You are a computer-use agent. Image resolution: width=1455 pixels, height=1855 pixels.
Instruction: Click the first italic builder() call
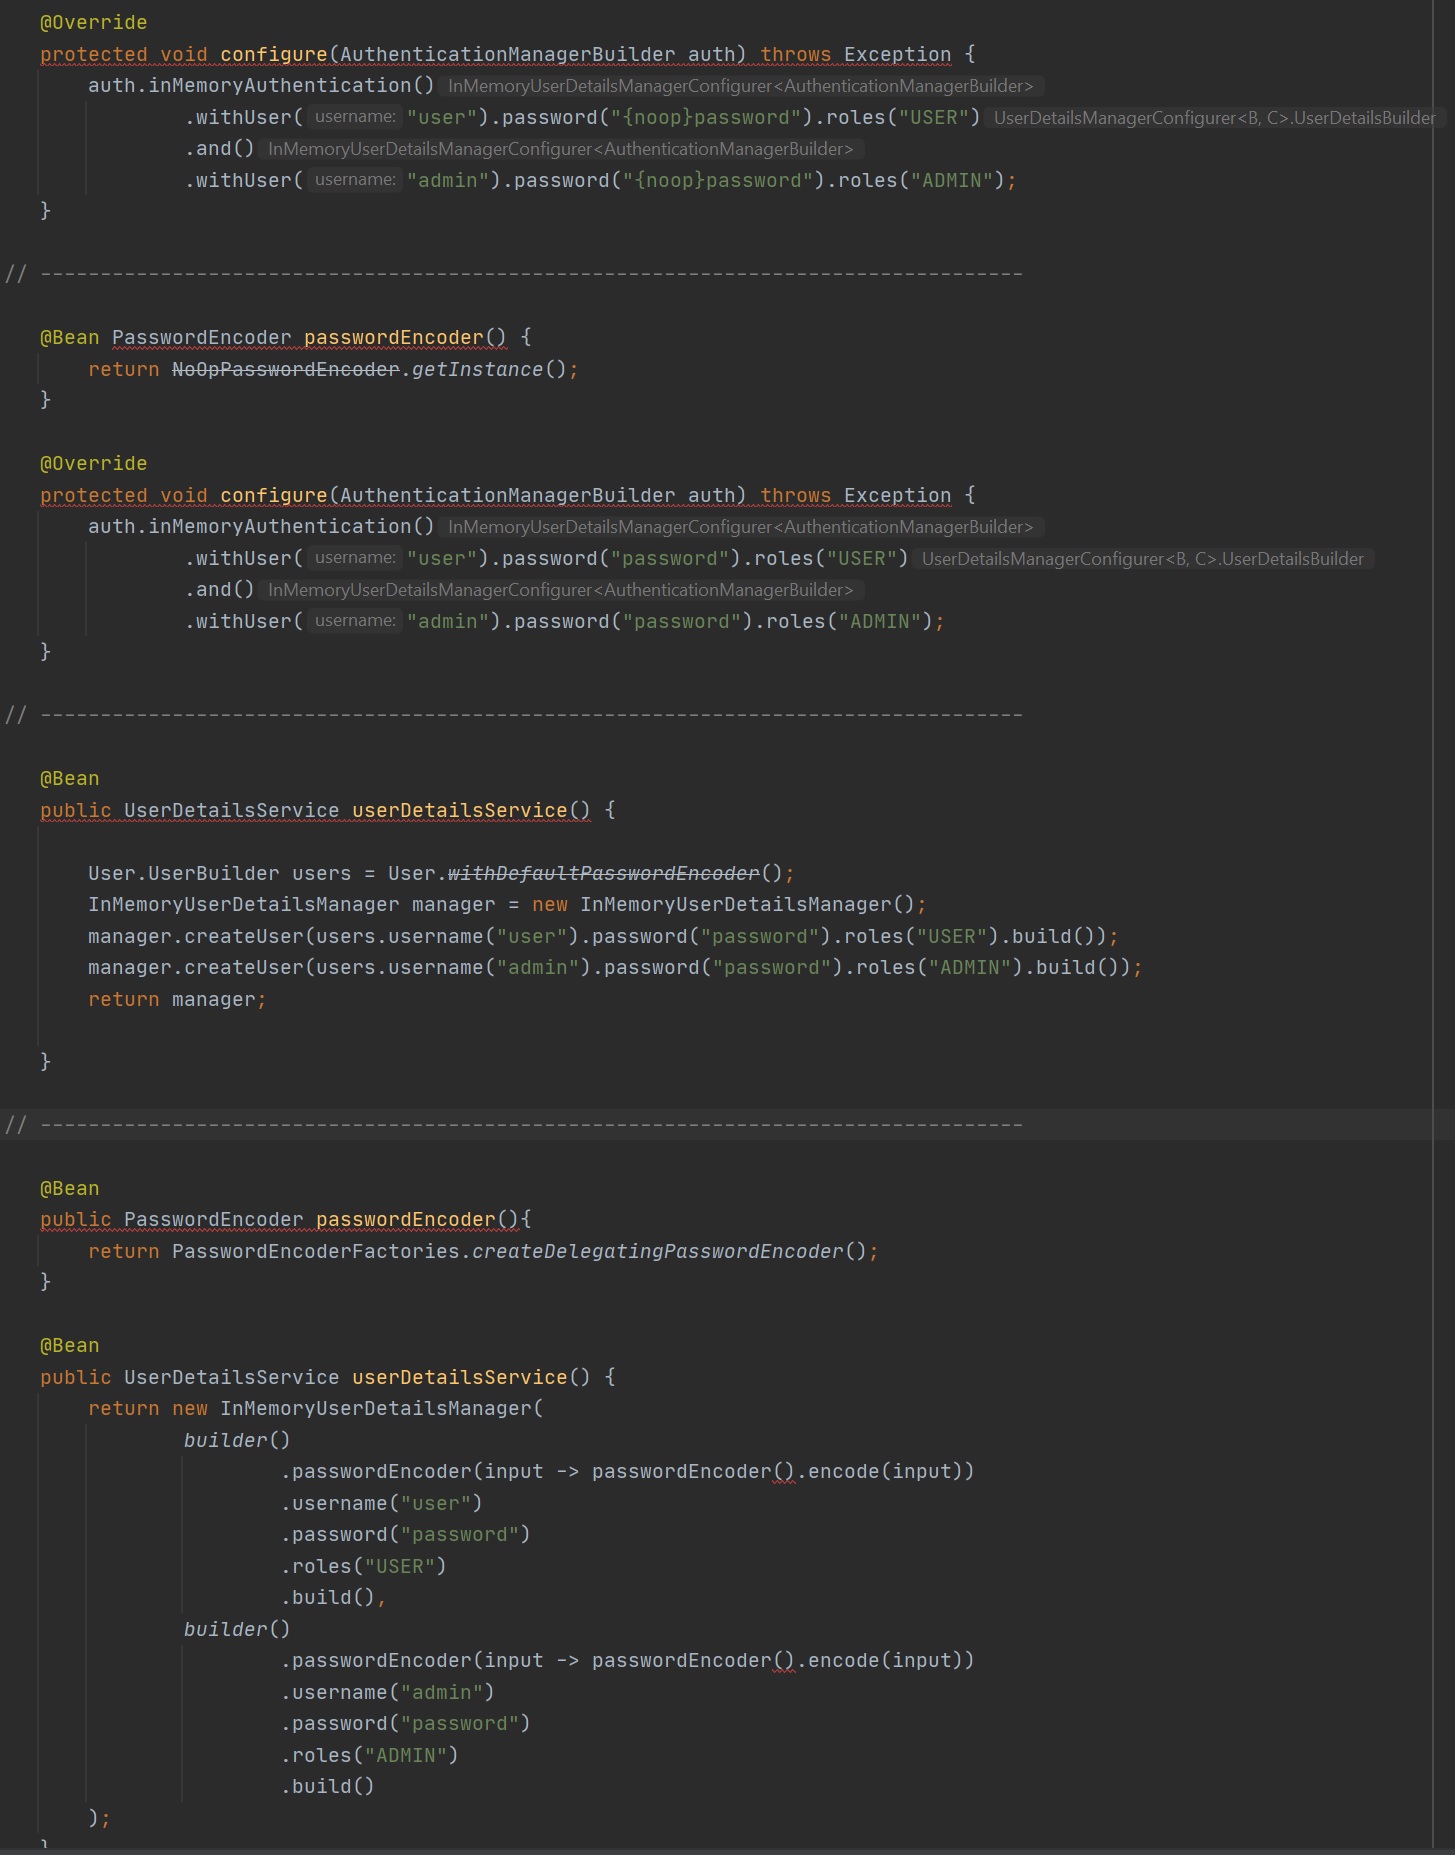pyautogui.click(x=237, y=1441)
